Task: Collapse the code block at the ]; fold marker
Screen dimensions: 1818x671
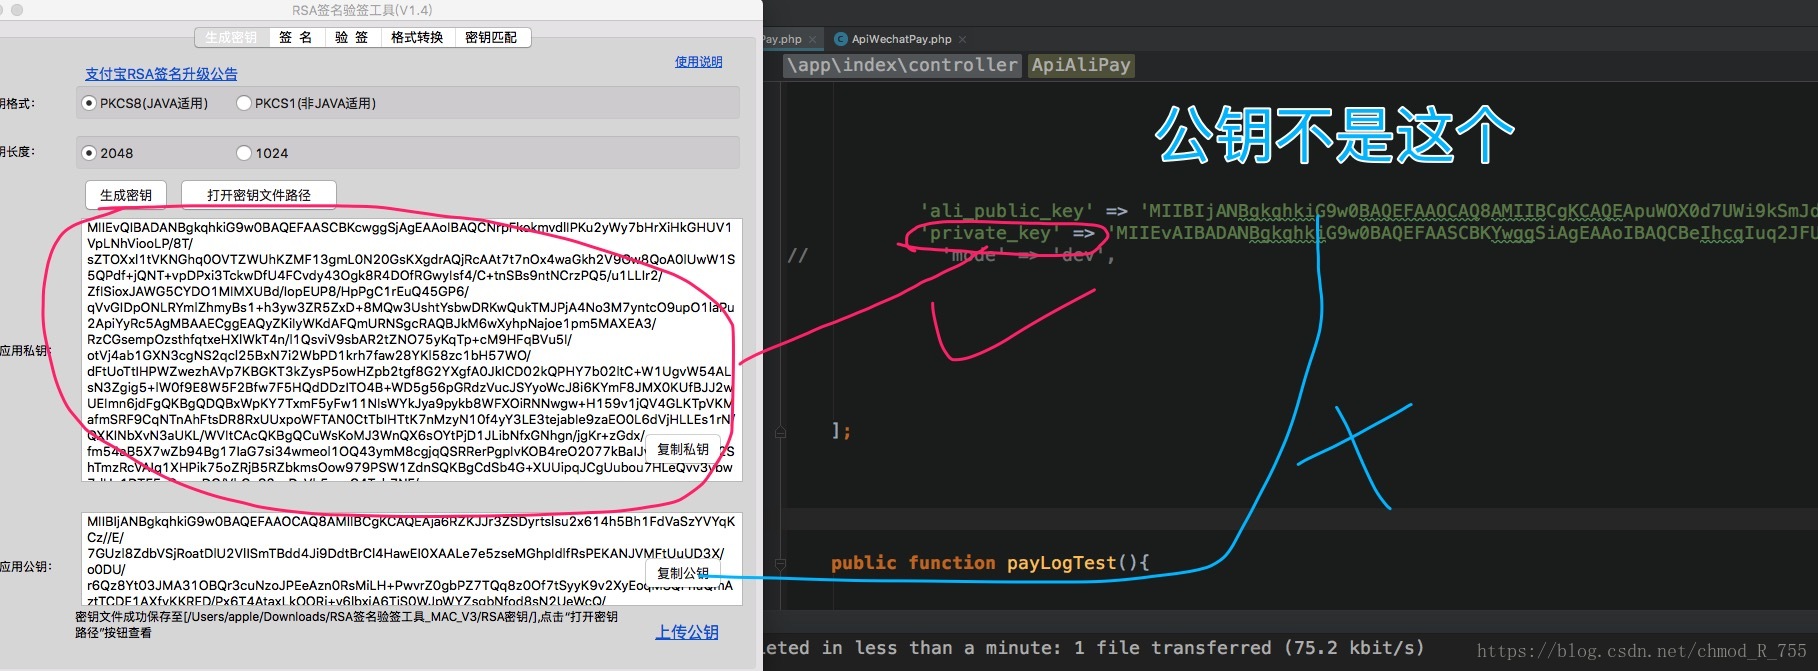Action: pyautogui.click(x=780, y=431)
